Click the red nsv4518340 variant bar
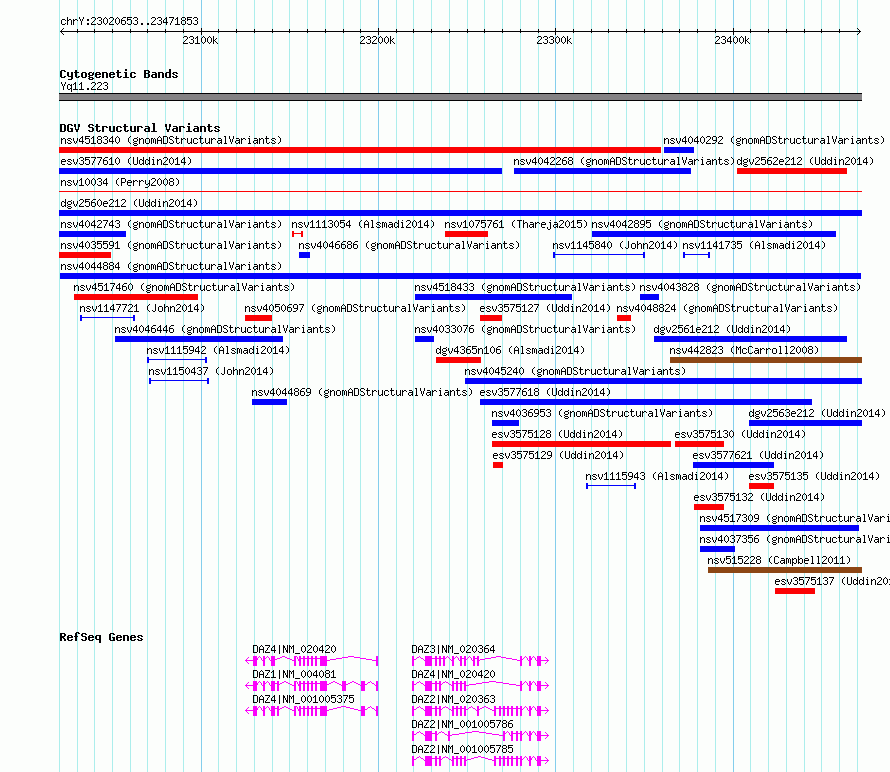 point(360,150)
